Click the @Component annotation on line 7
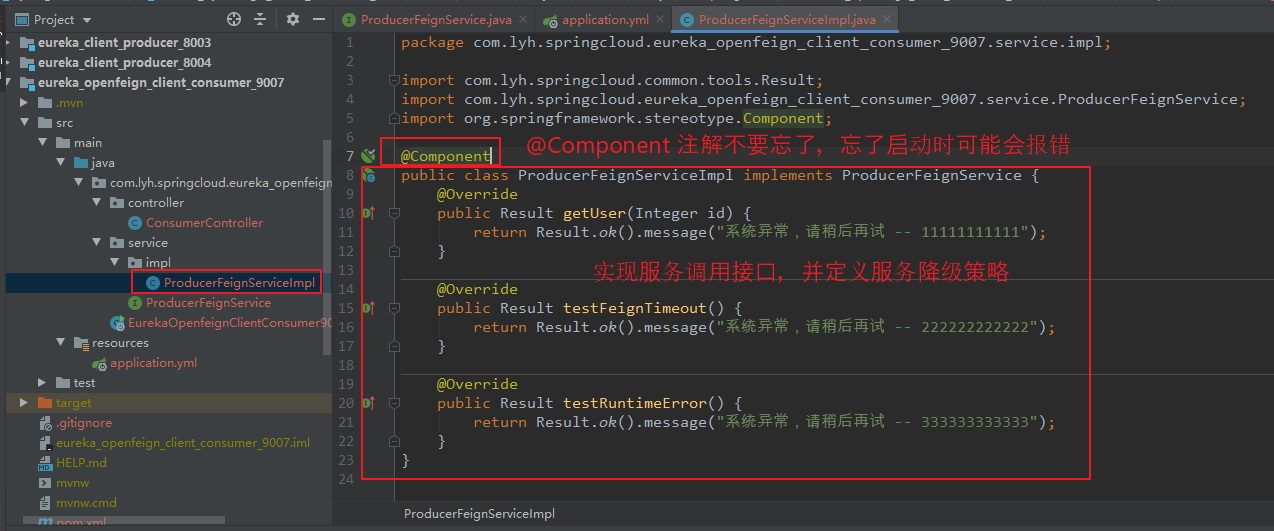This screenshot has height=531, width=1274. click(446, 156)
